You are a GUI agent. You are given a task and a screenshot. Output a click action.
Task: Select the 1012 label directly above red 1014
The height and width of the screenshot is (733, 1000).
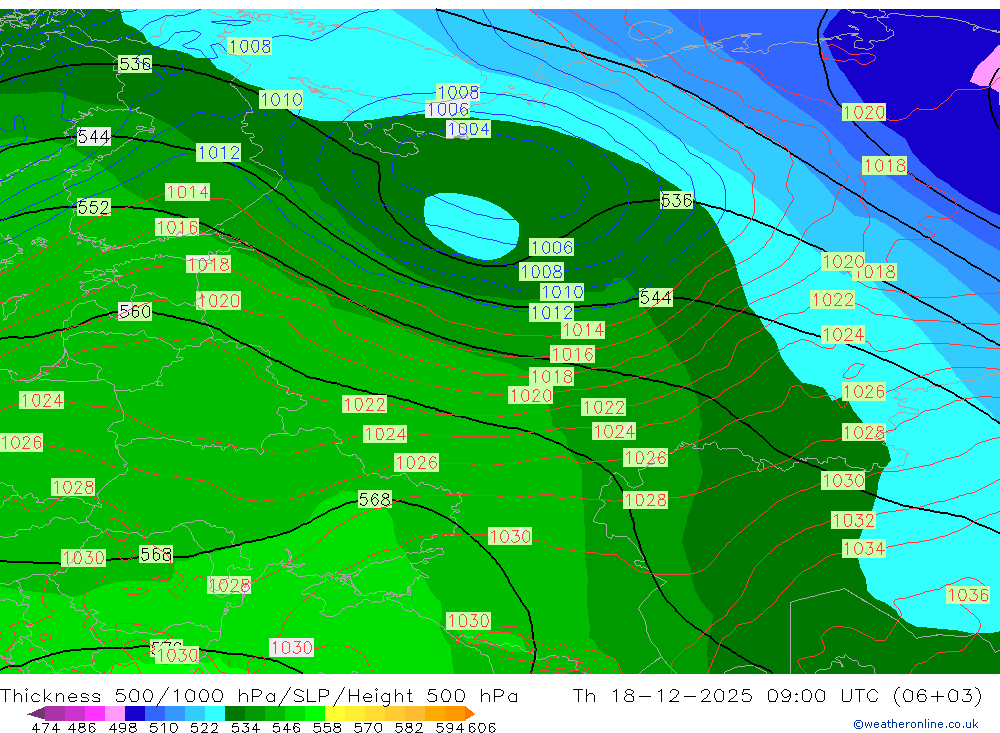(x=552, y=313)
